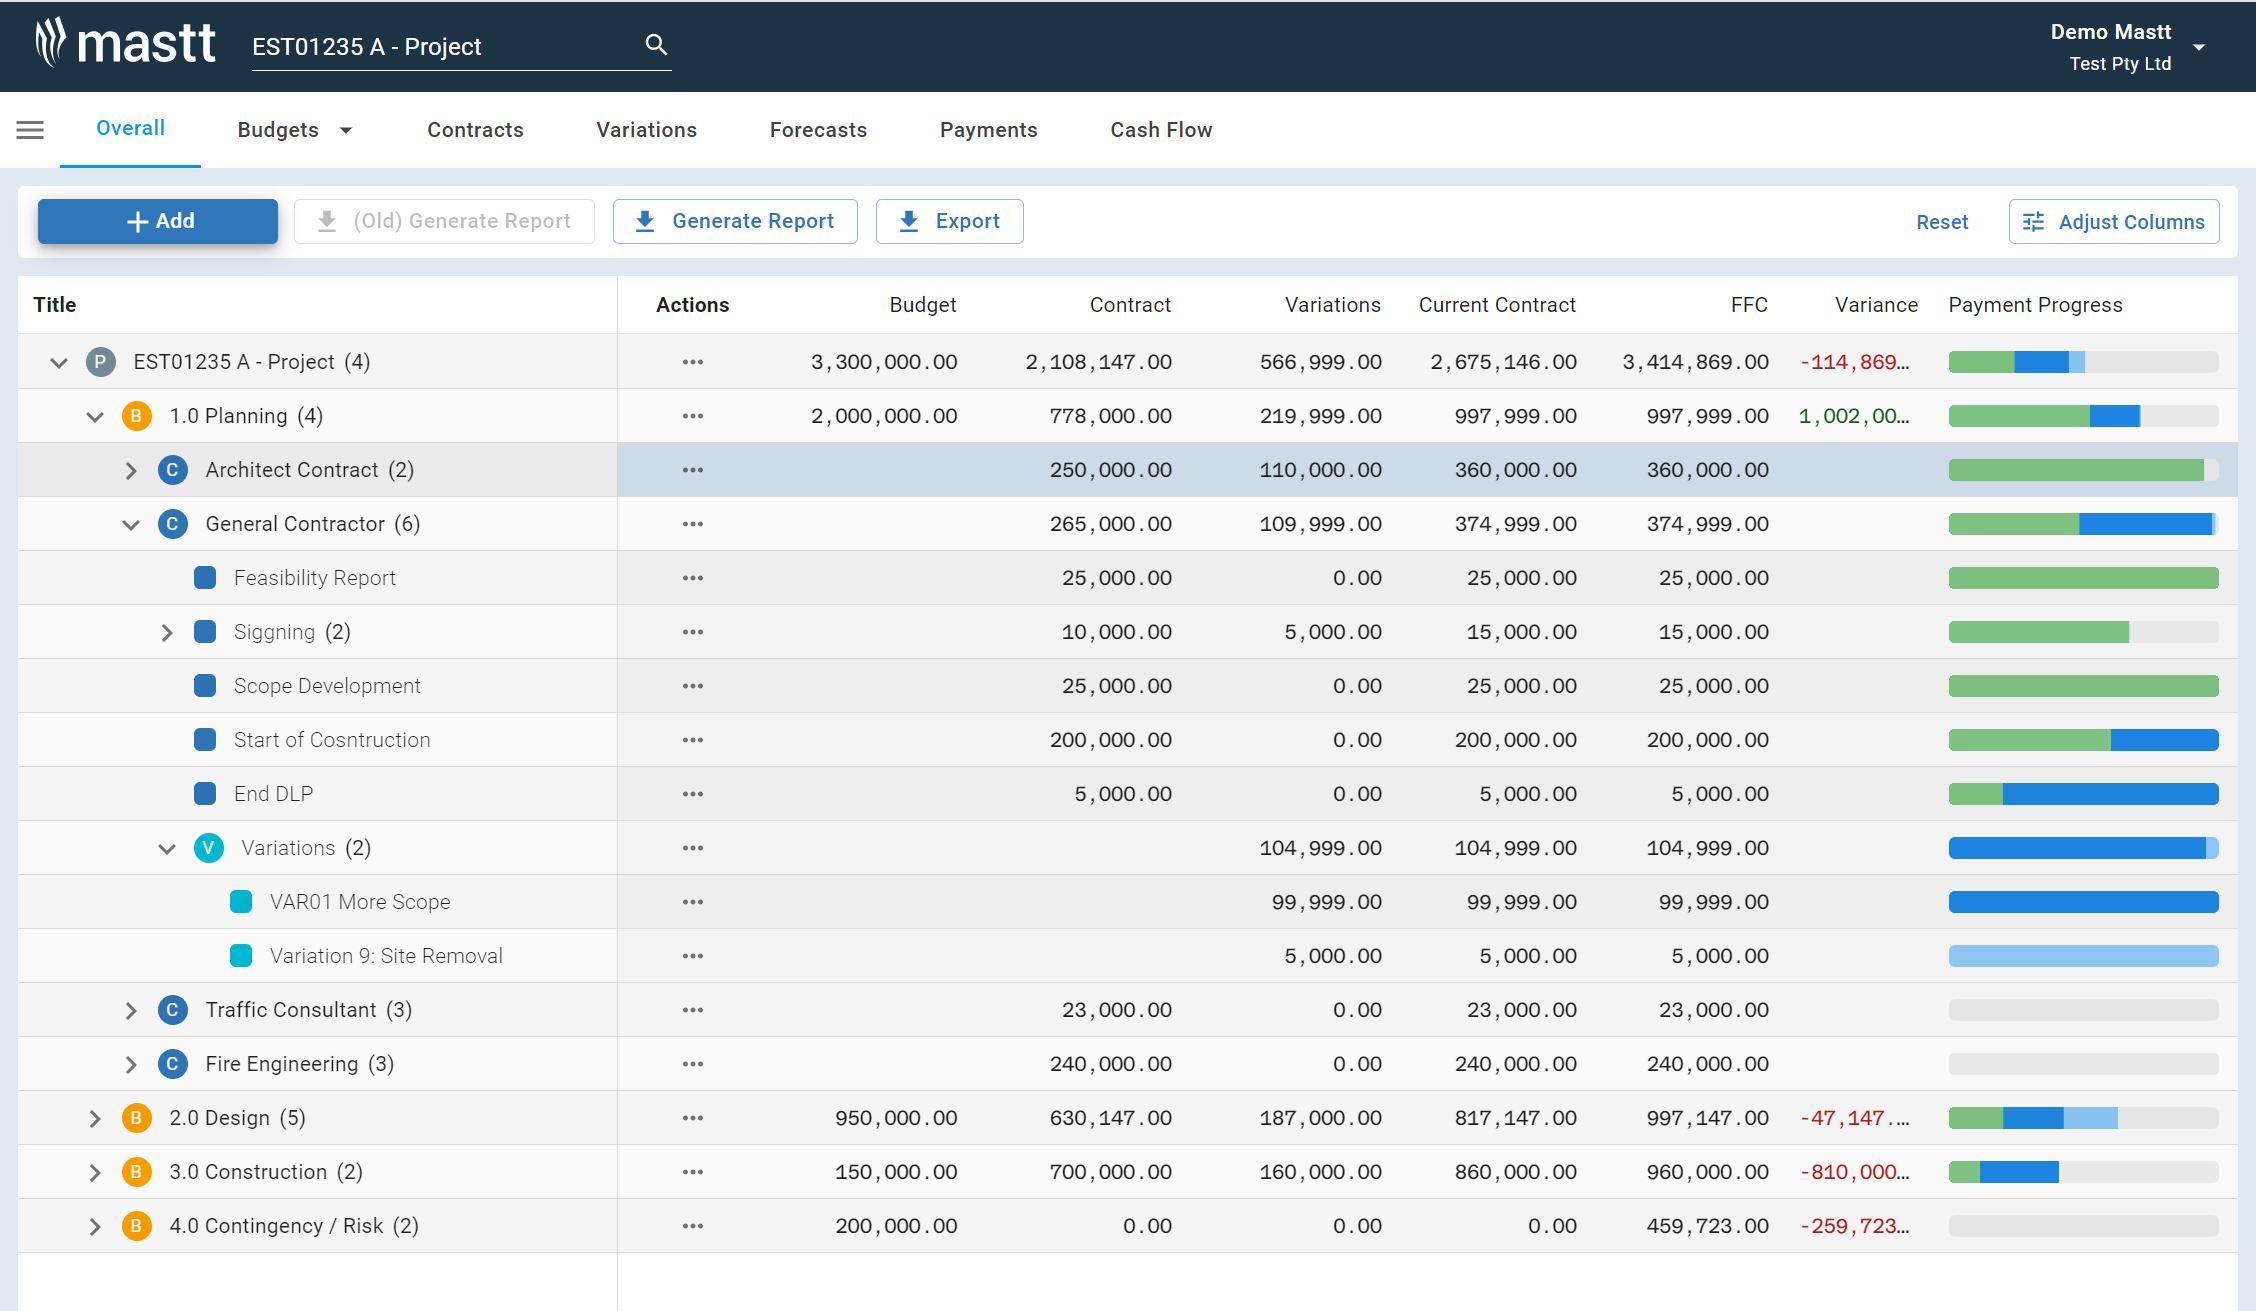2256x1311 pixels.
Task: Open actions menu for VAR01 More Scope
Action: click(x=693, y=902)
